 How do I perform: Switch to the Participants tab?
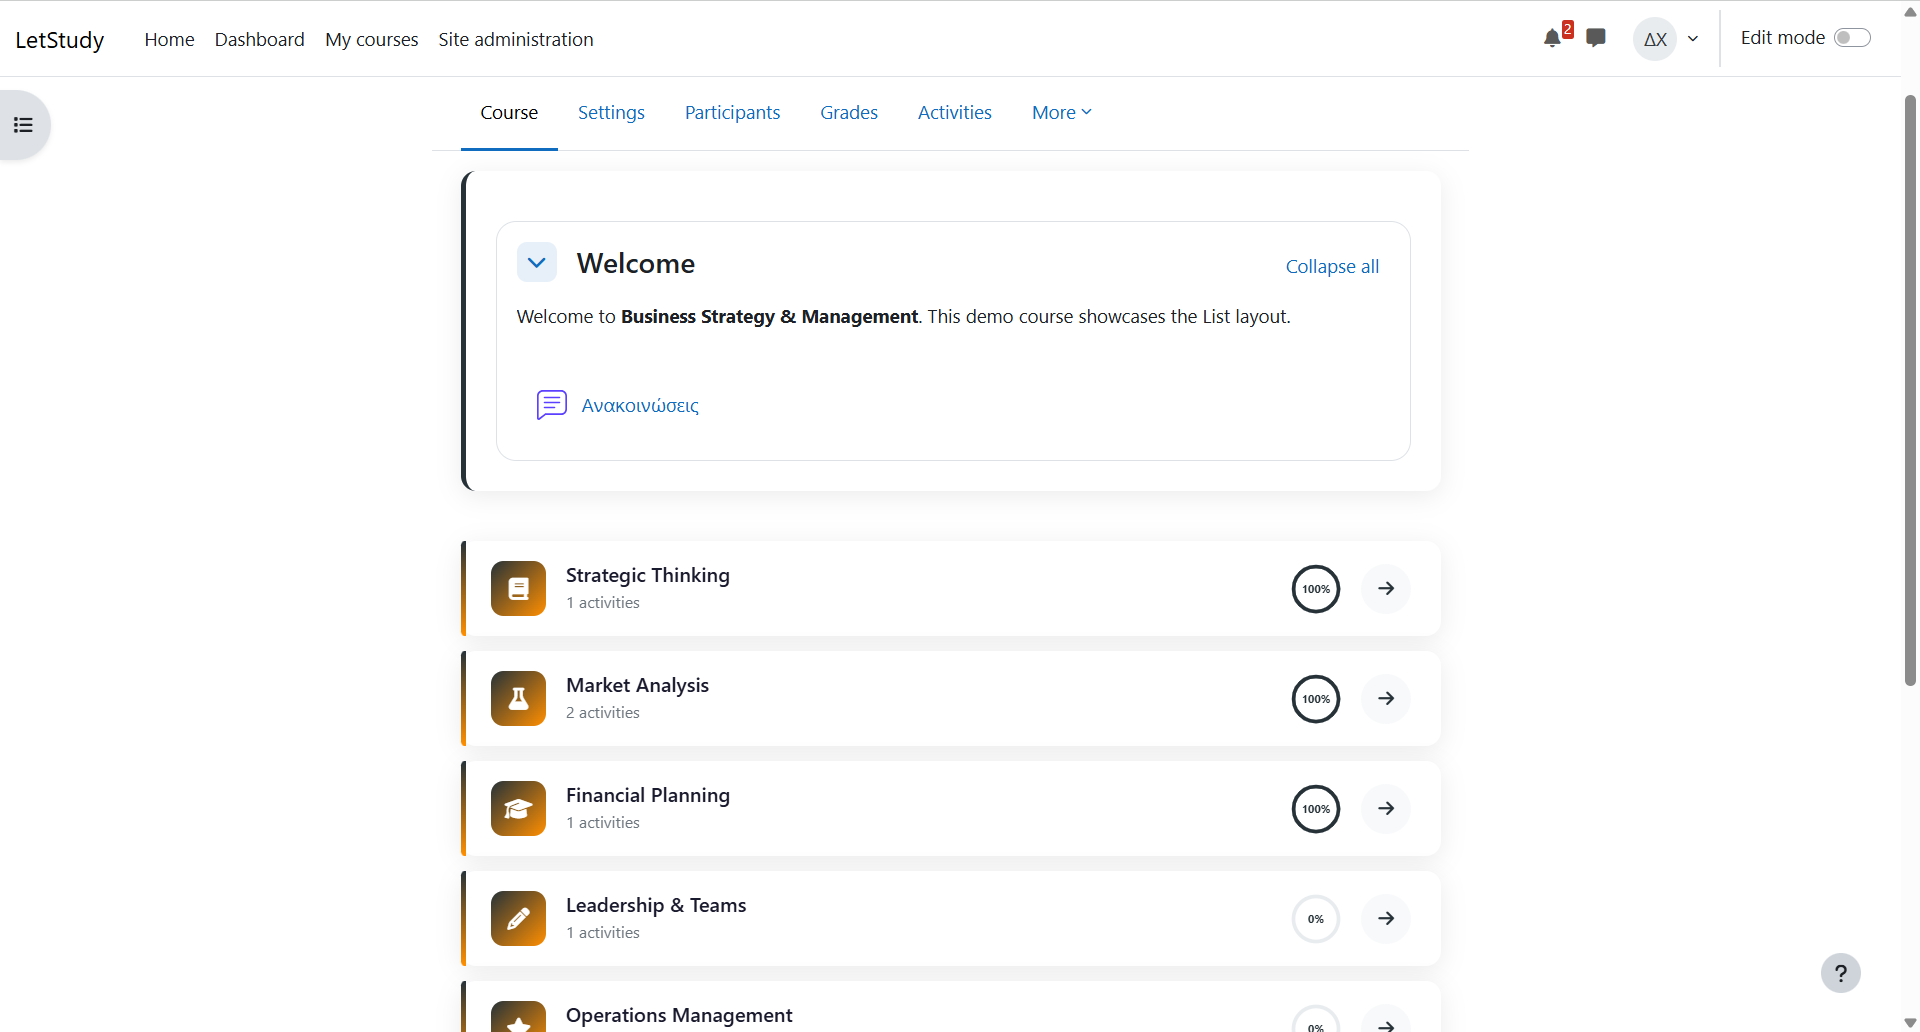(732, 112)
